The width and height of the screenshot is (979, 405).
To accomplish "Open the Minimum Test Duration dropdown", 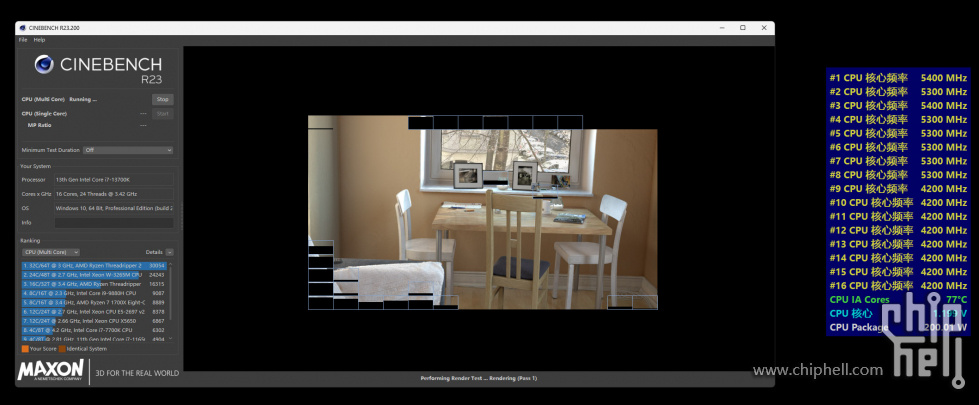I will point(129,150).
